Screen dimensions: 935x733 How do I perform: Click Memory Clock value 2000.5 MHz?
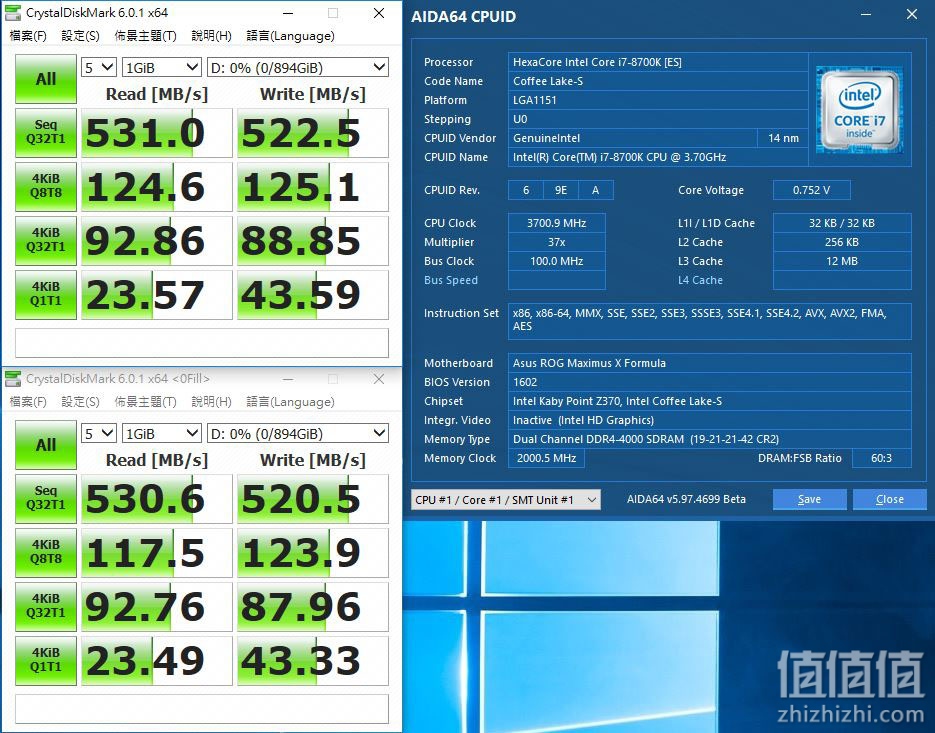[x=546, y=458]
